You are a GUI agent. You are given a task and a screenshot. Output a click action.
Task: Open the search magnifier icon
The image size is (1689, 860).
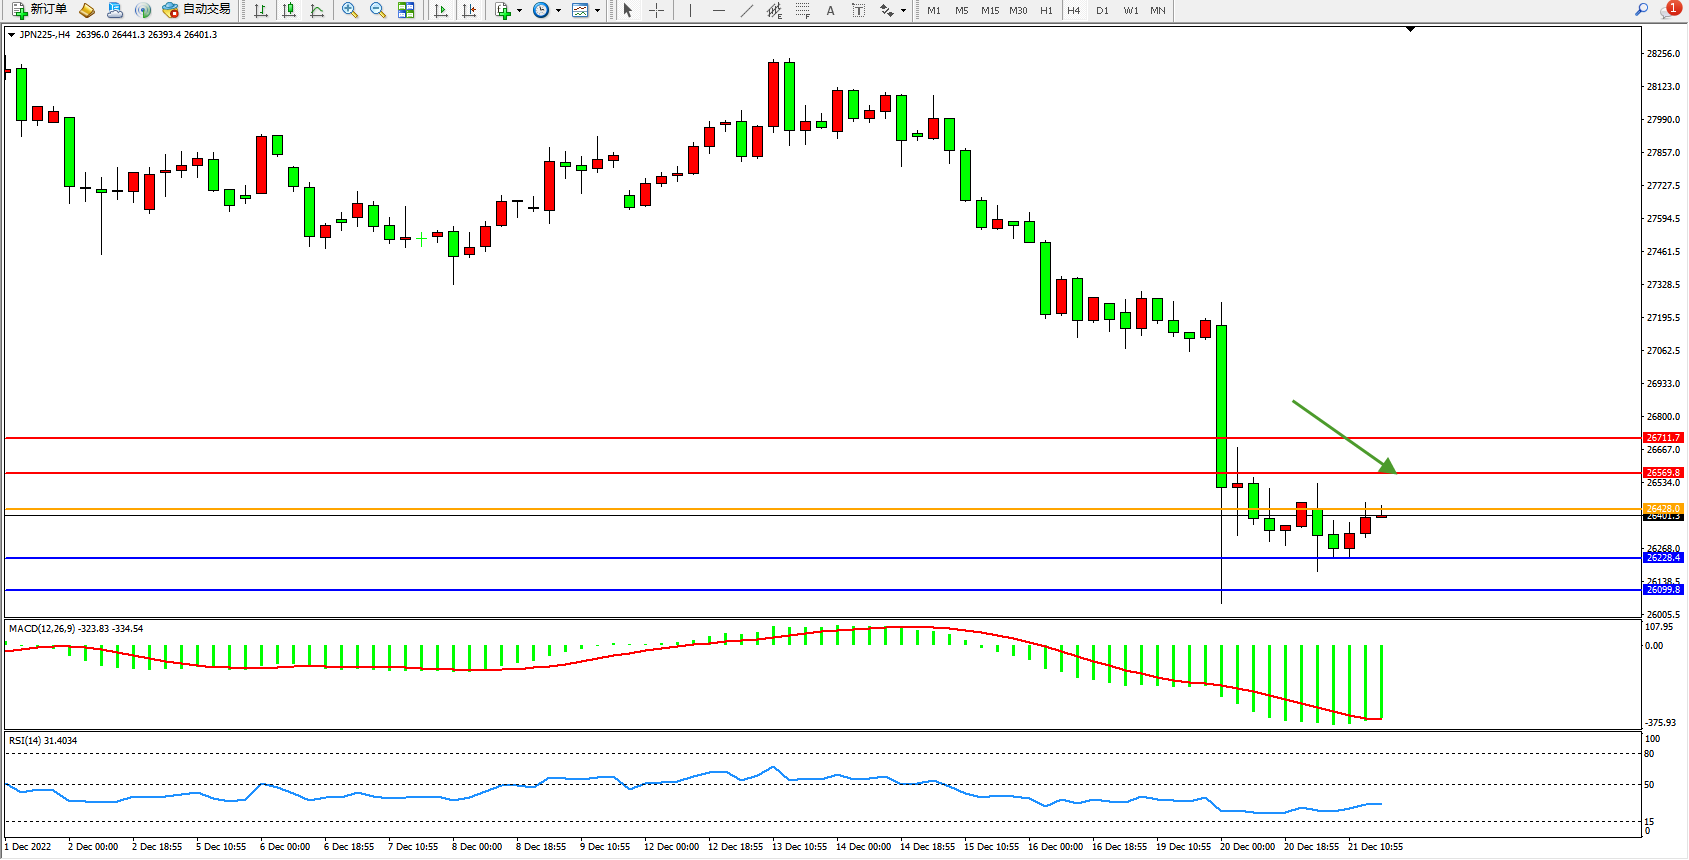pos(1641,10)
